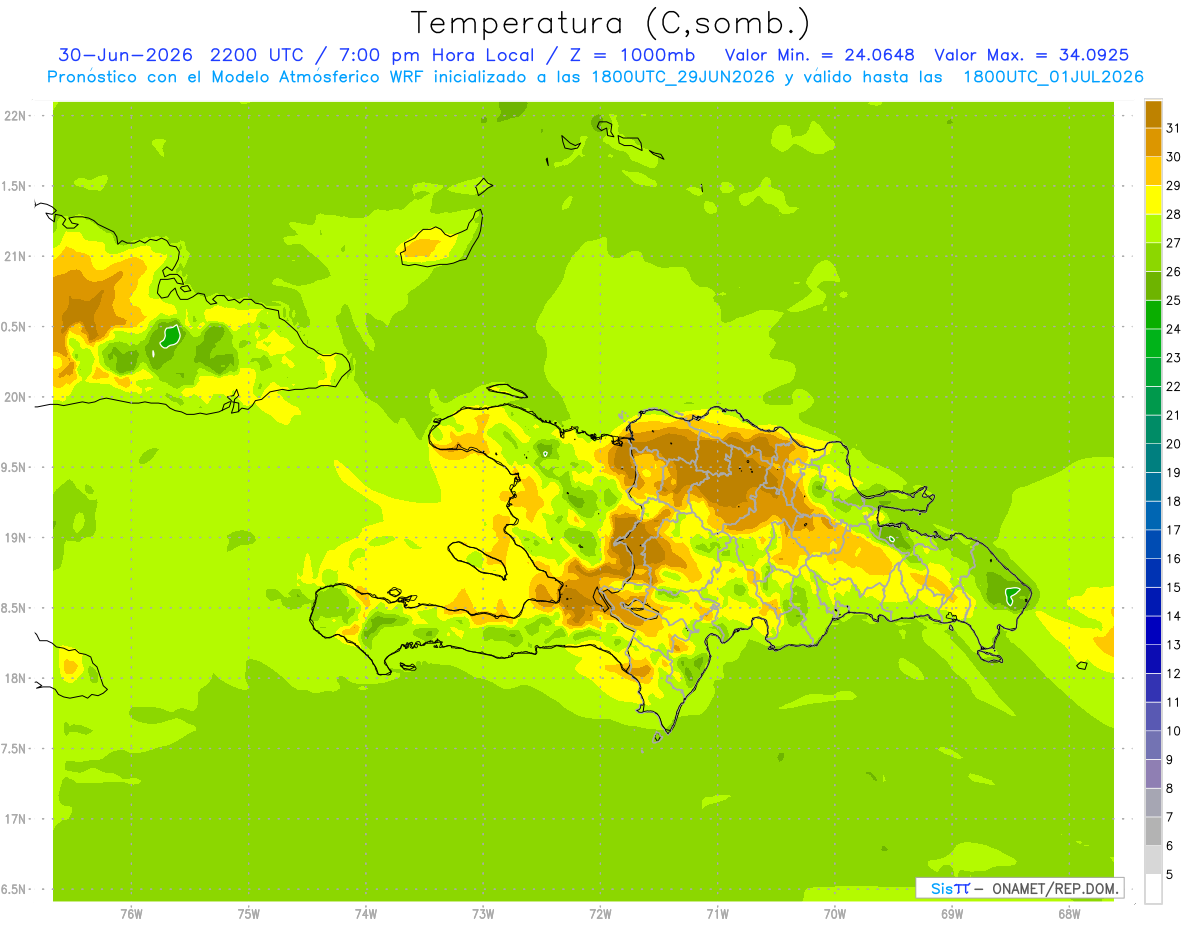Click the "72W" longitude label

[600, 914]
